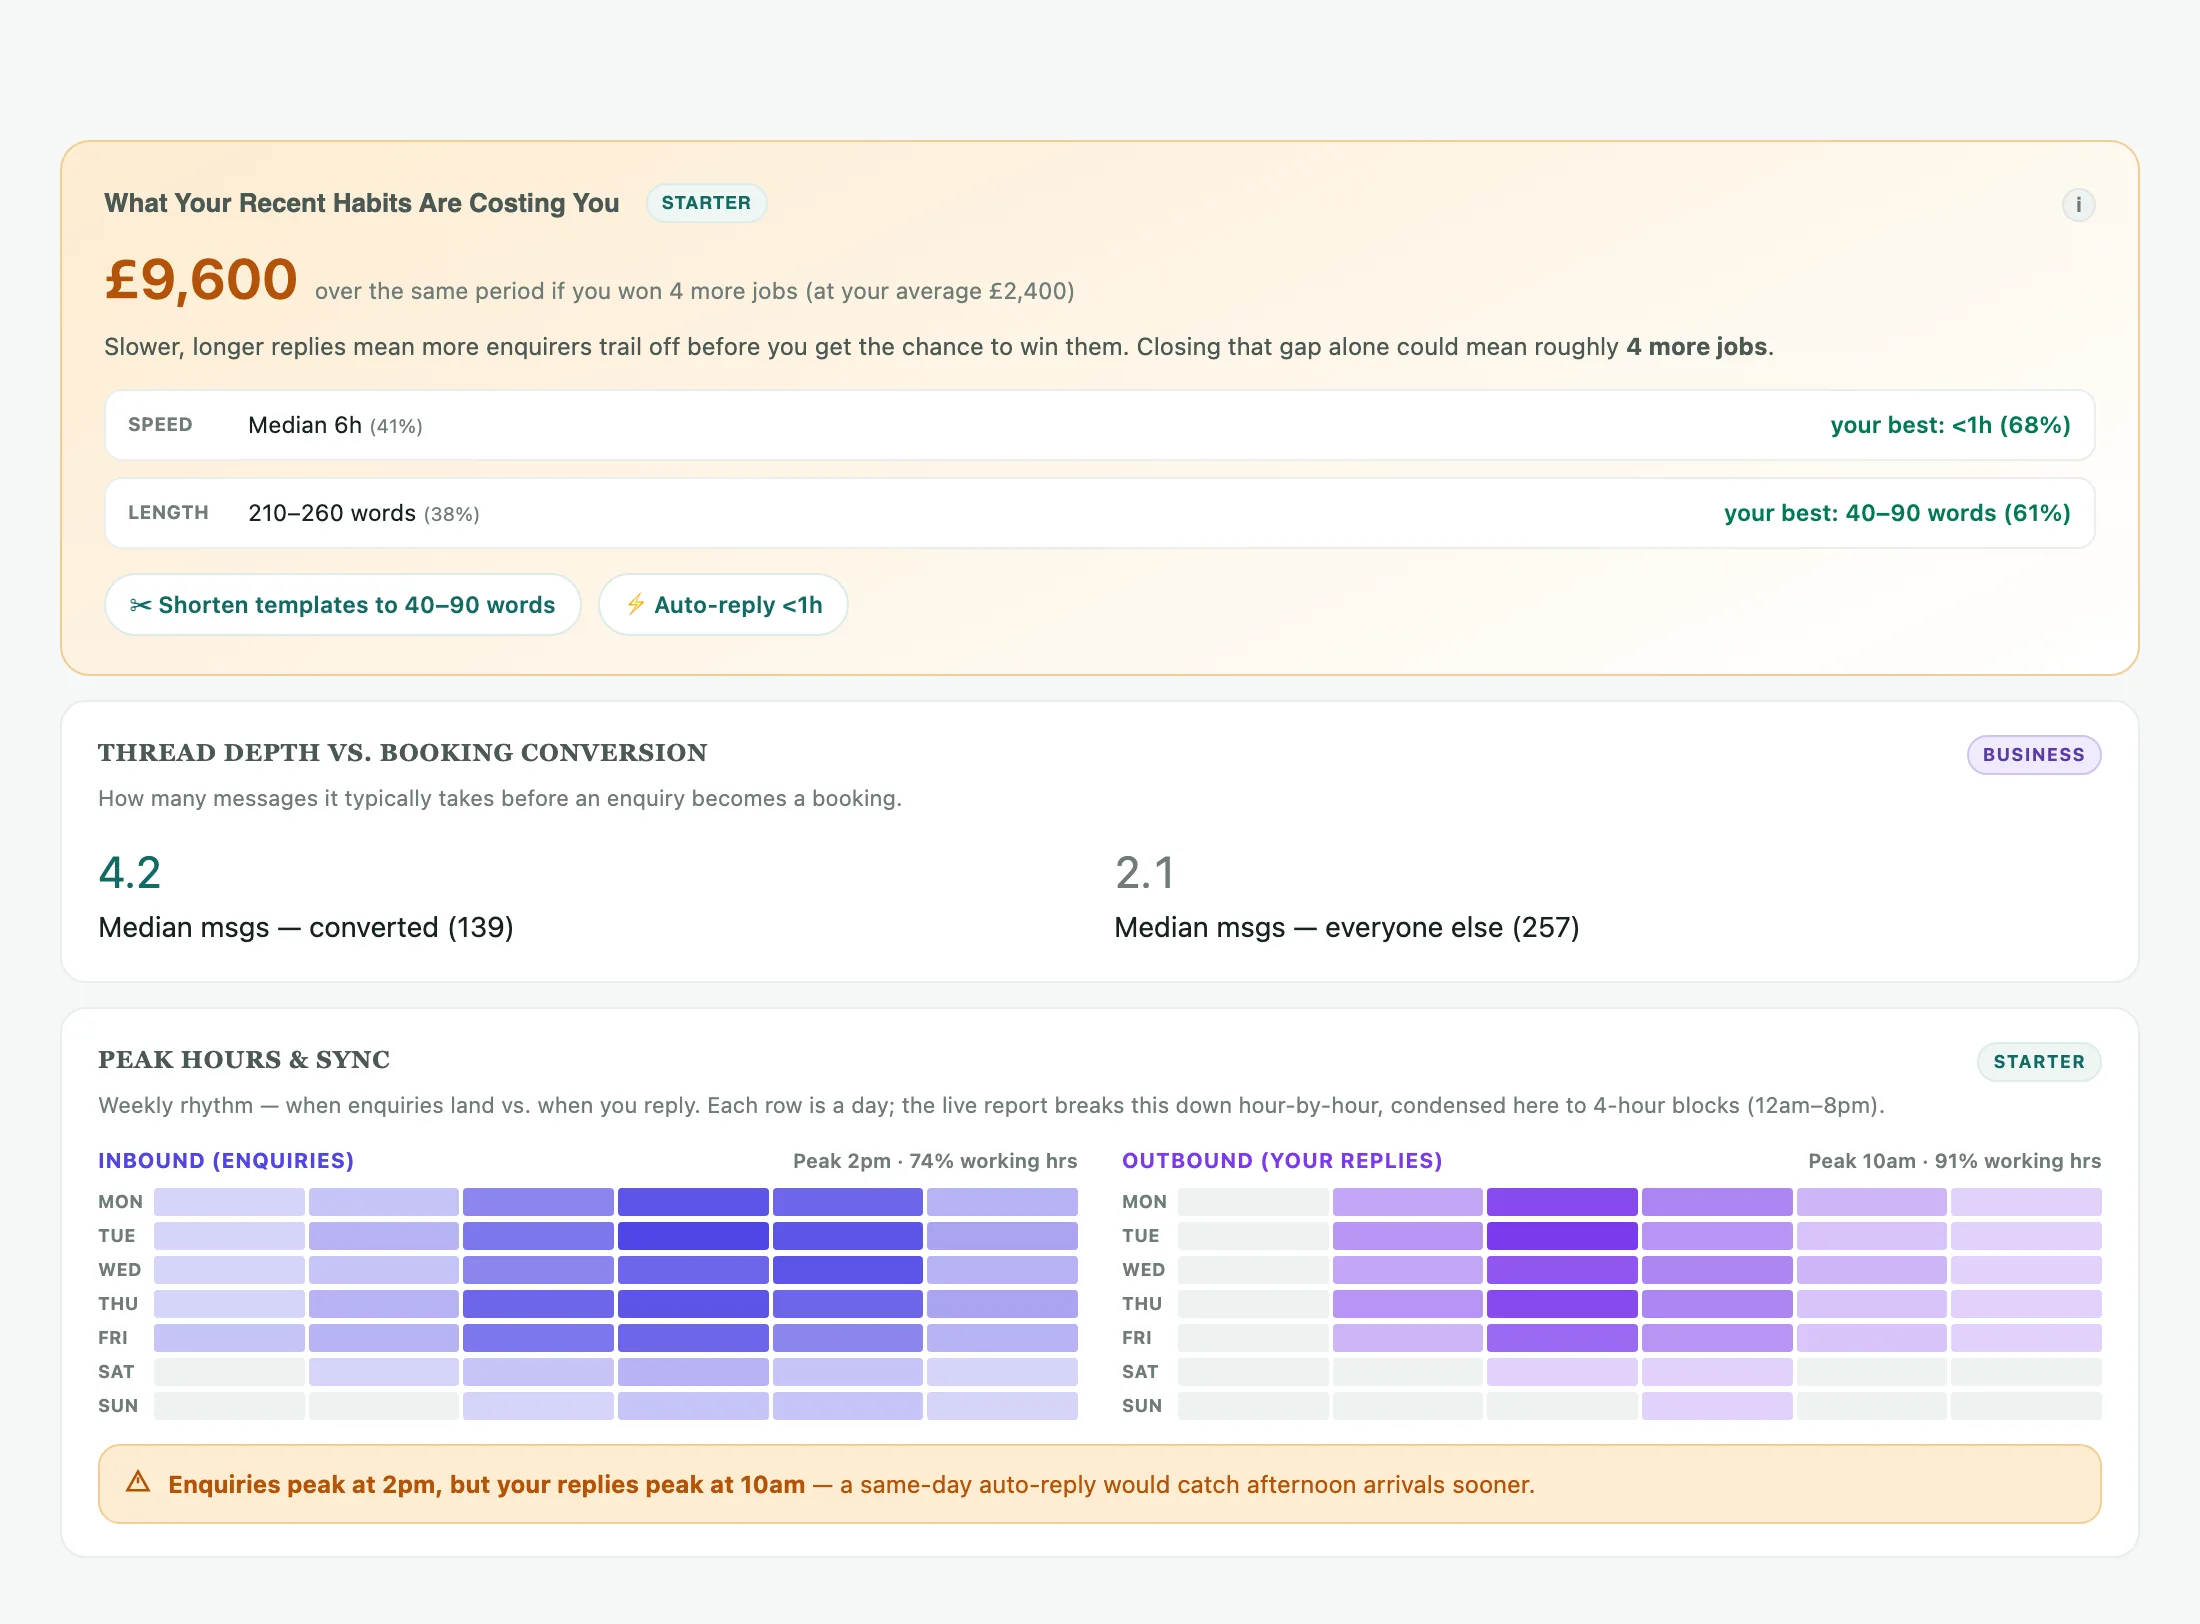Click the inbound WED row label
The image size is (2200, 1624).
coord(120,1270)
